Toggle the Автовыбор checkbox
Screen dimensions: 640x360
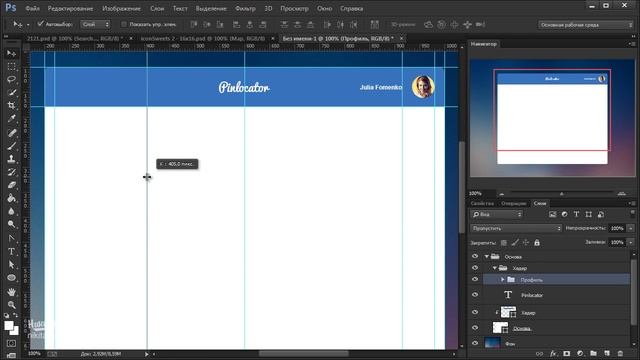(40, 24)
